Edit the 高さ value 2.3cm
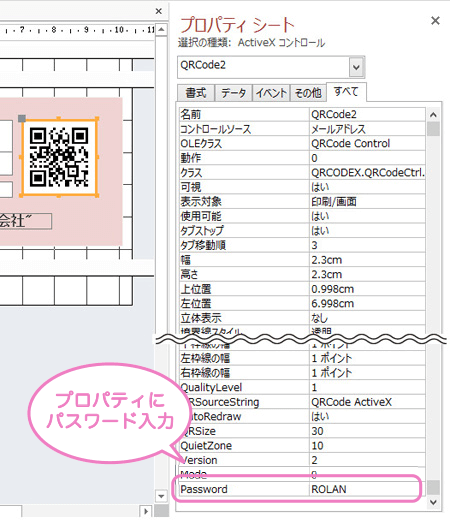Image resolution: width=450 pixels, height=526 pixels. click(367, 274)
